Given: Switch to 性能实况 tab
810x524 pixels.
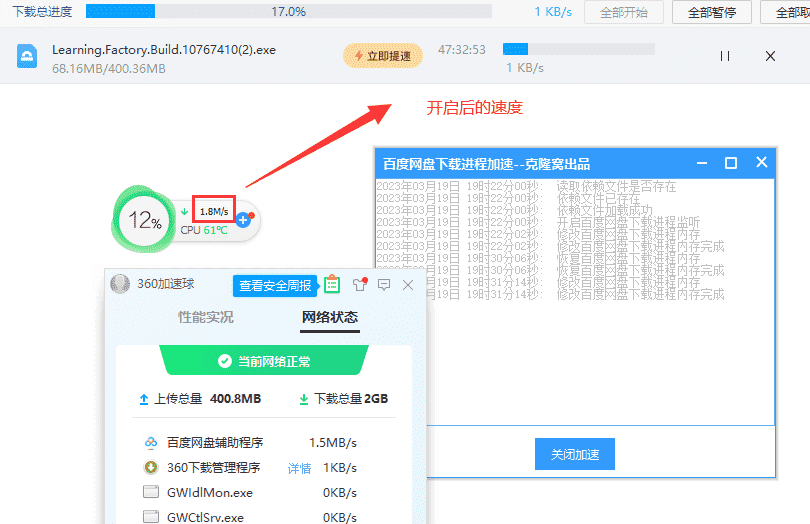Looking at the screenshot, I should coord(206,317).
